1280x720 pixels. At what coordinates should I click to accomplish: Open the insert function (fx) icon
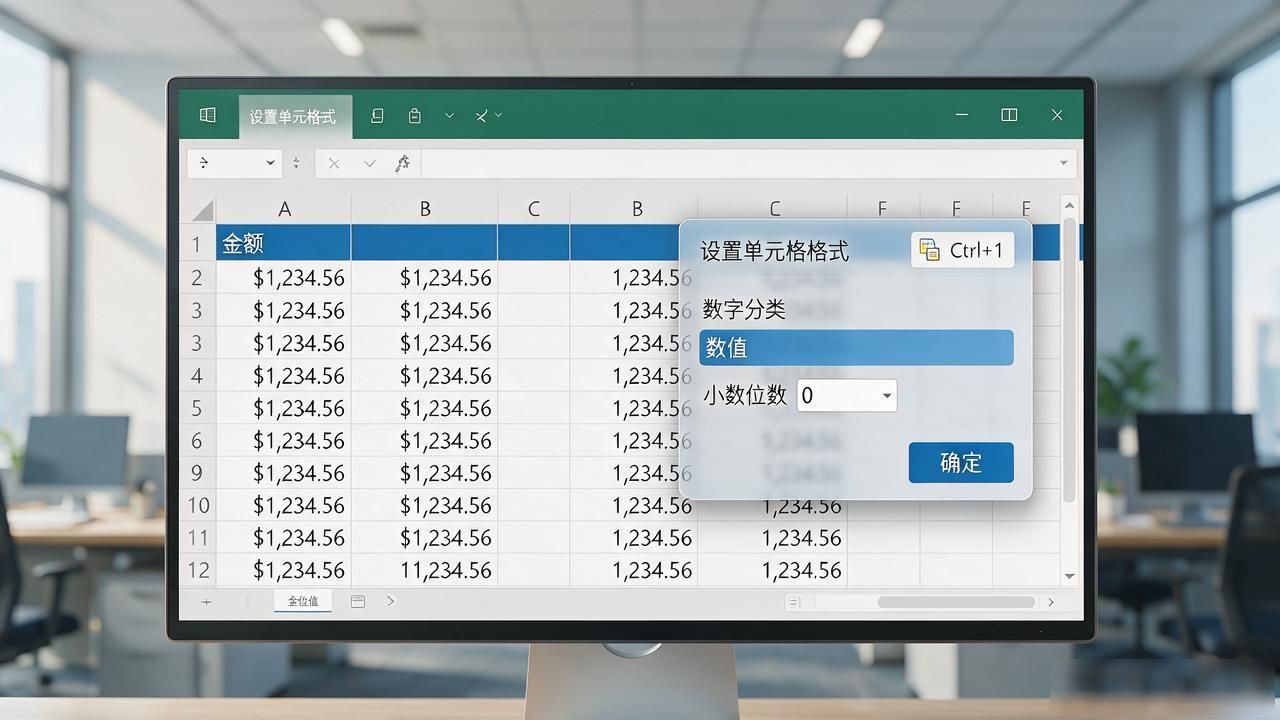[x=402, y=163]
